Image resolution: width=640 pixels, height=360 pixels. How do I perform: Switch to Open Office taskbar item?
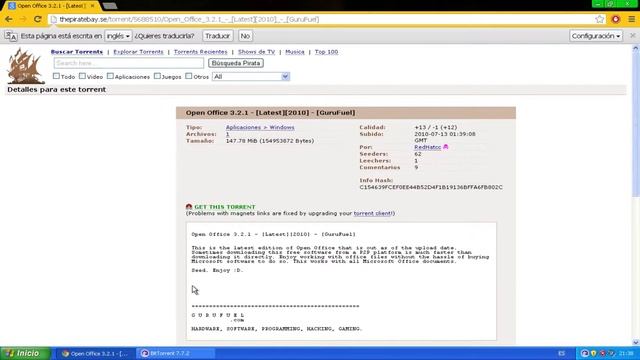[95, 353]
